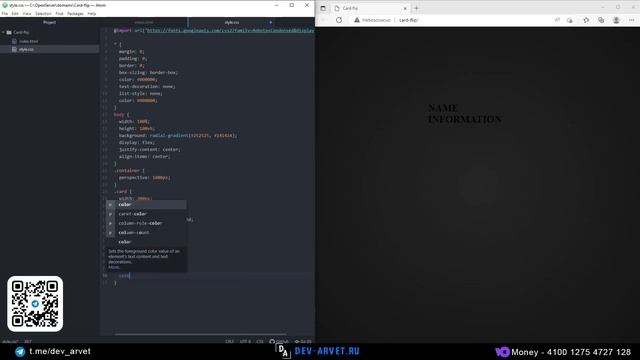Open the profile avatar in browser

pos(616,20)
